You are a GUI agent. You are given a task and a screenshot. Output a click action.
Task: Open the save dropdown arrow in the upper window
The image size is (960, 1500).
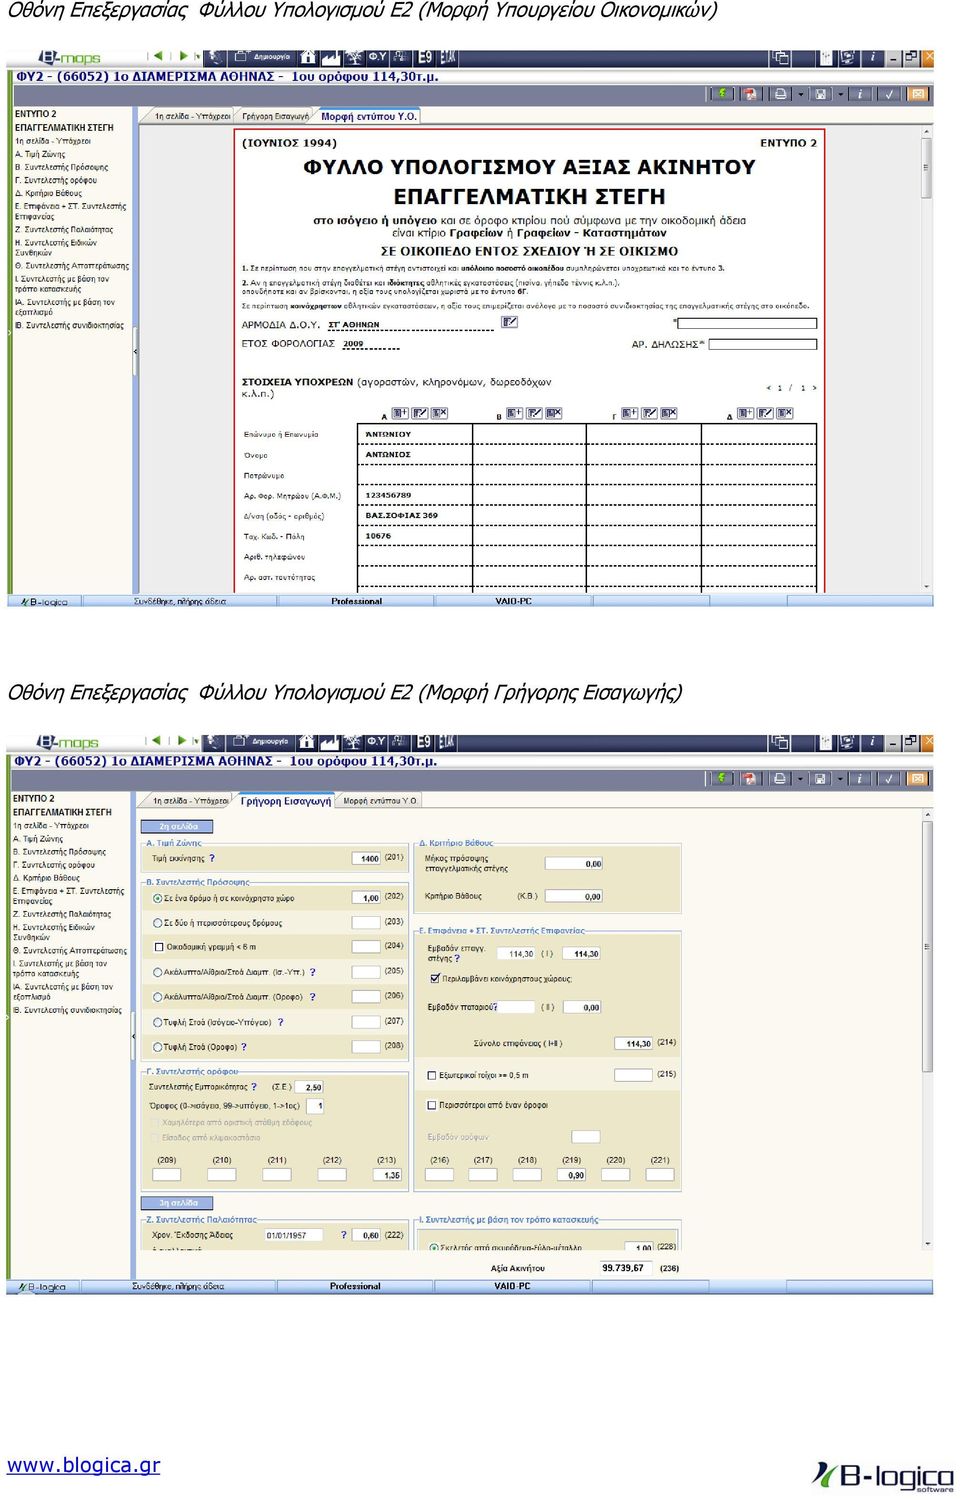point(840,95)
